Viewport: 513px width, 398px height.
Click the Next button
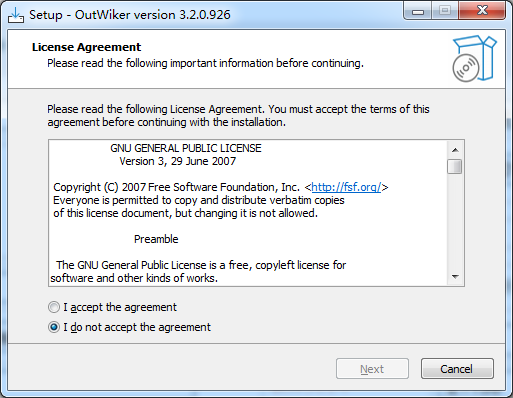click(372, 369)
